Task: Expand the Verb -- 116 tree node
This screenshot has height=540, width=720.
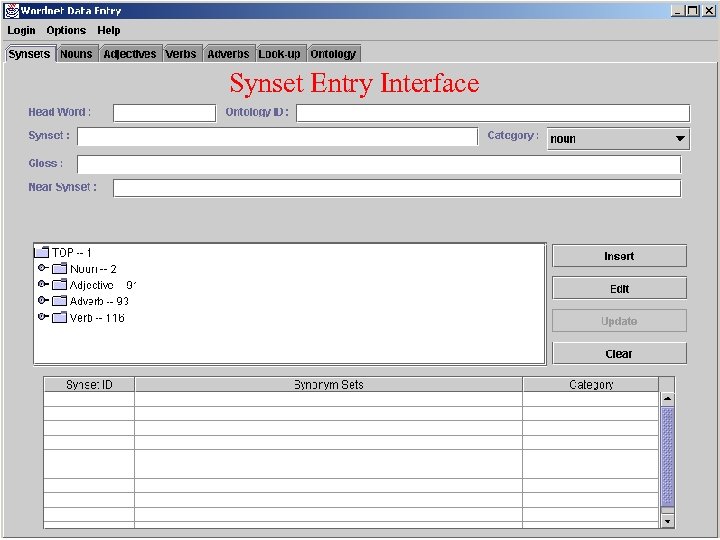Action: click(x=43, y=316)
